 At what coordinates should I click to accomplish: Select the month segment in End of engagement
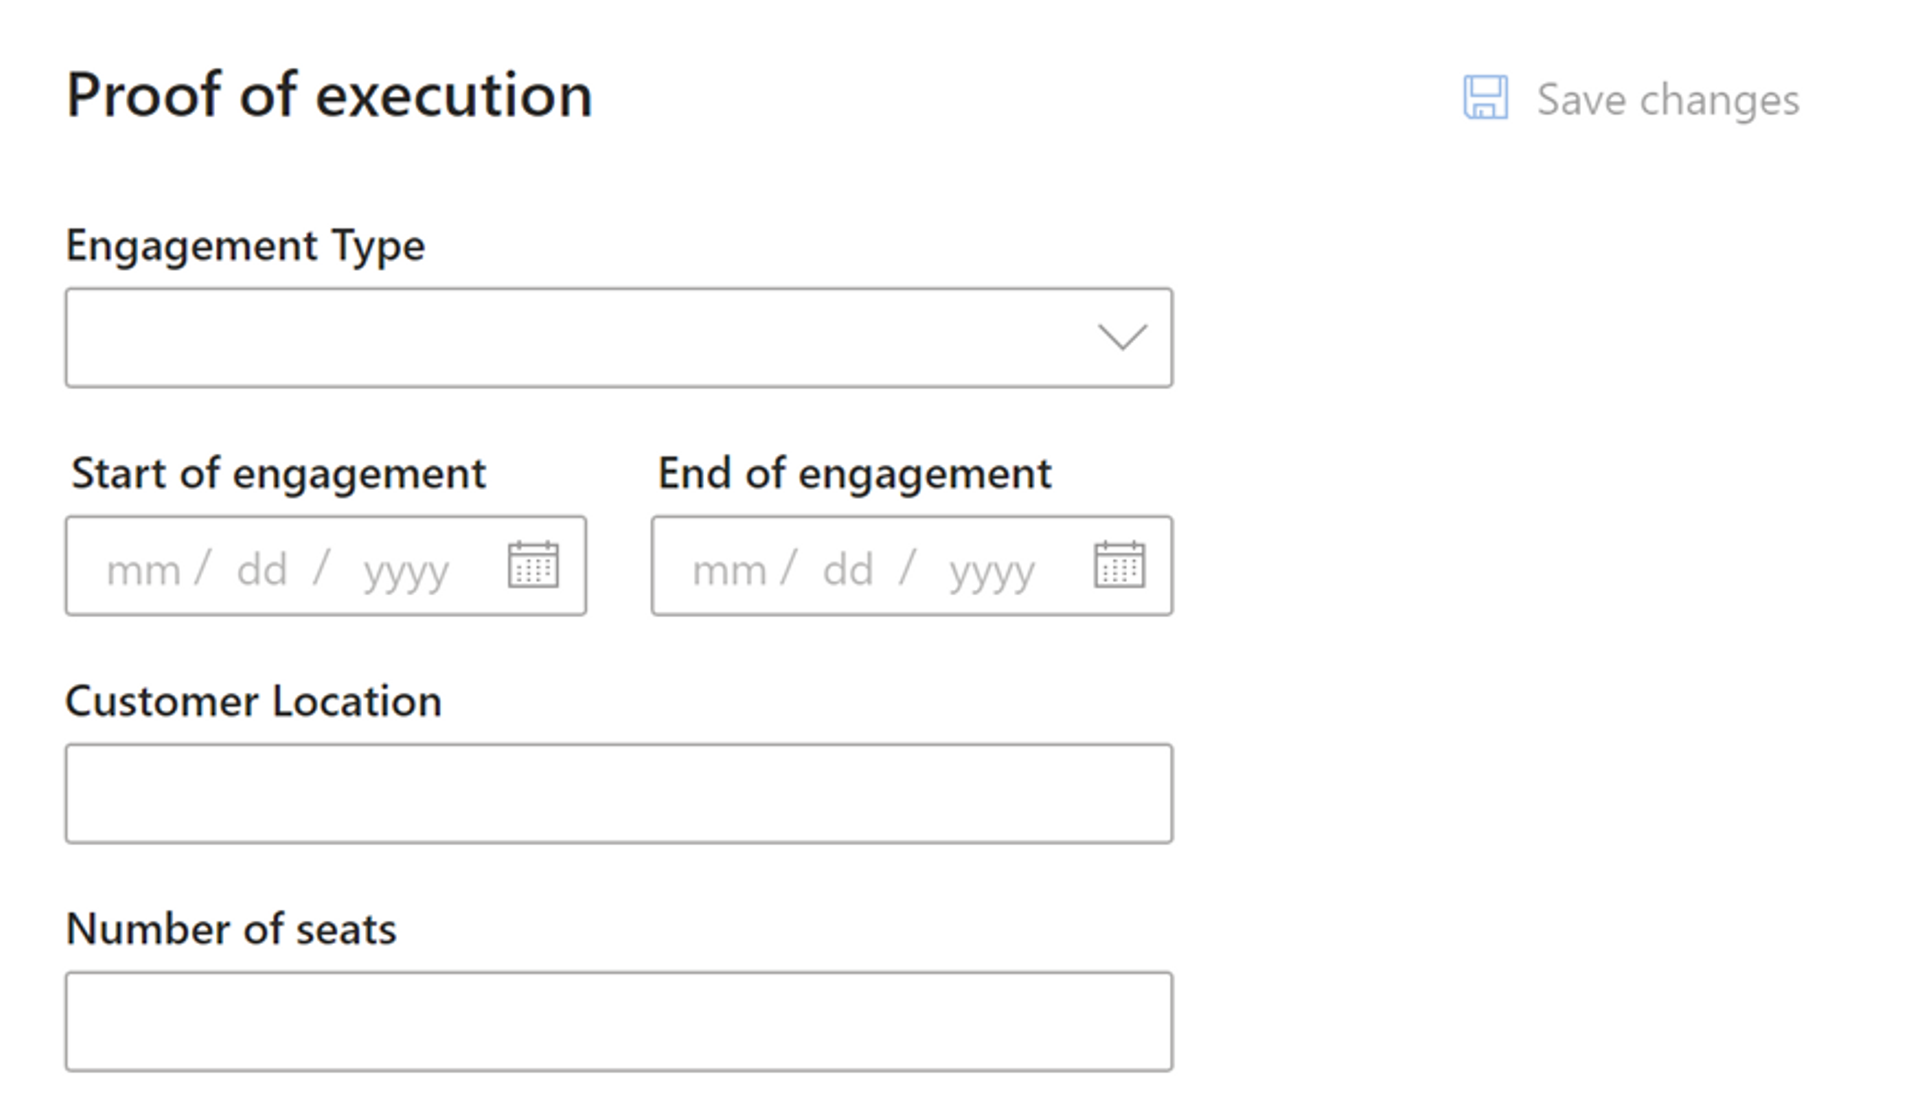pyautogui.click(x=729, y=571)
